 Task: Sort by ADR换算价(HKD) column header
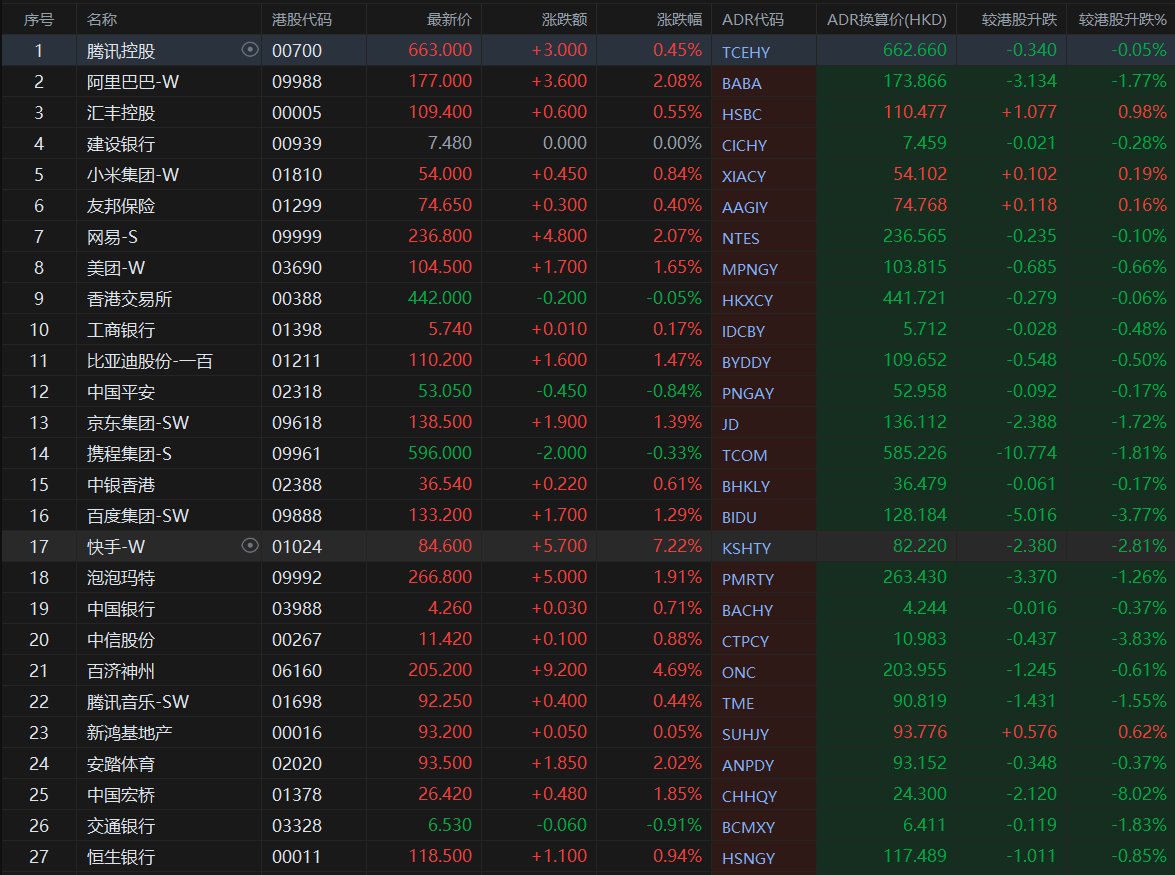point(886,19)
